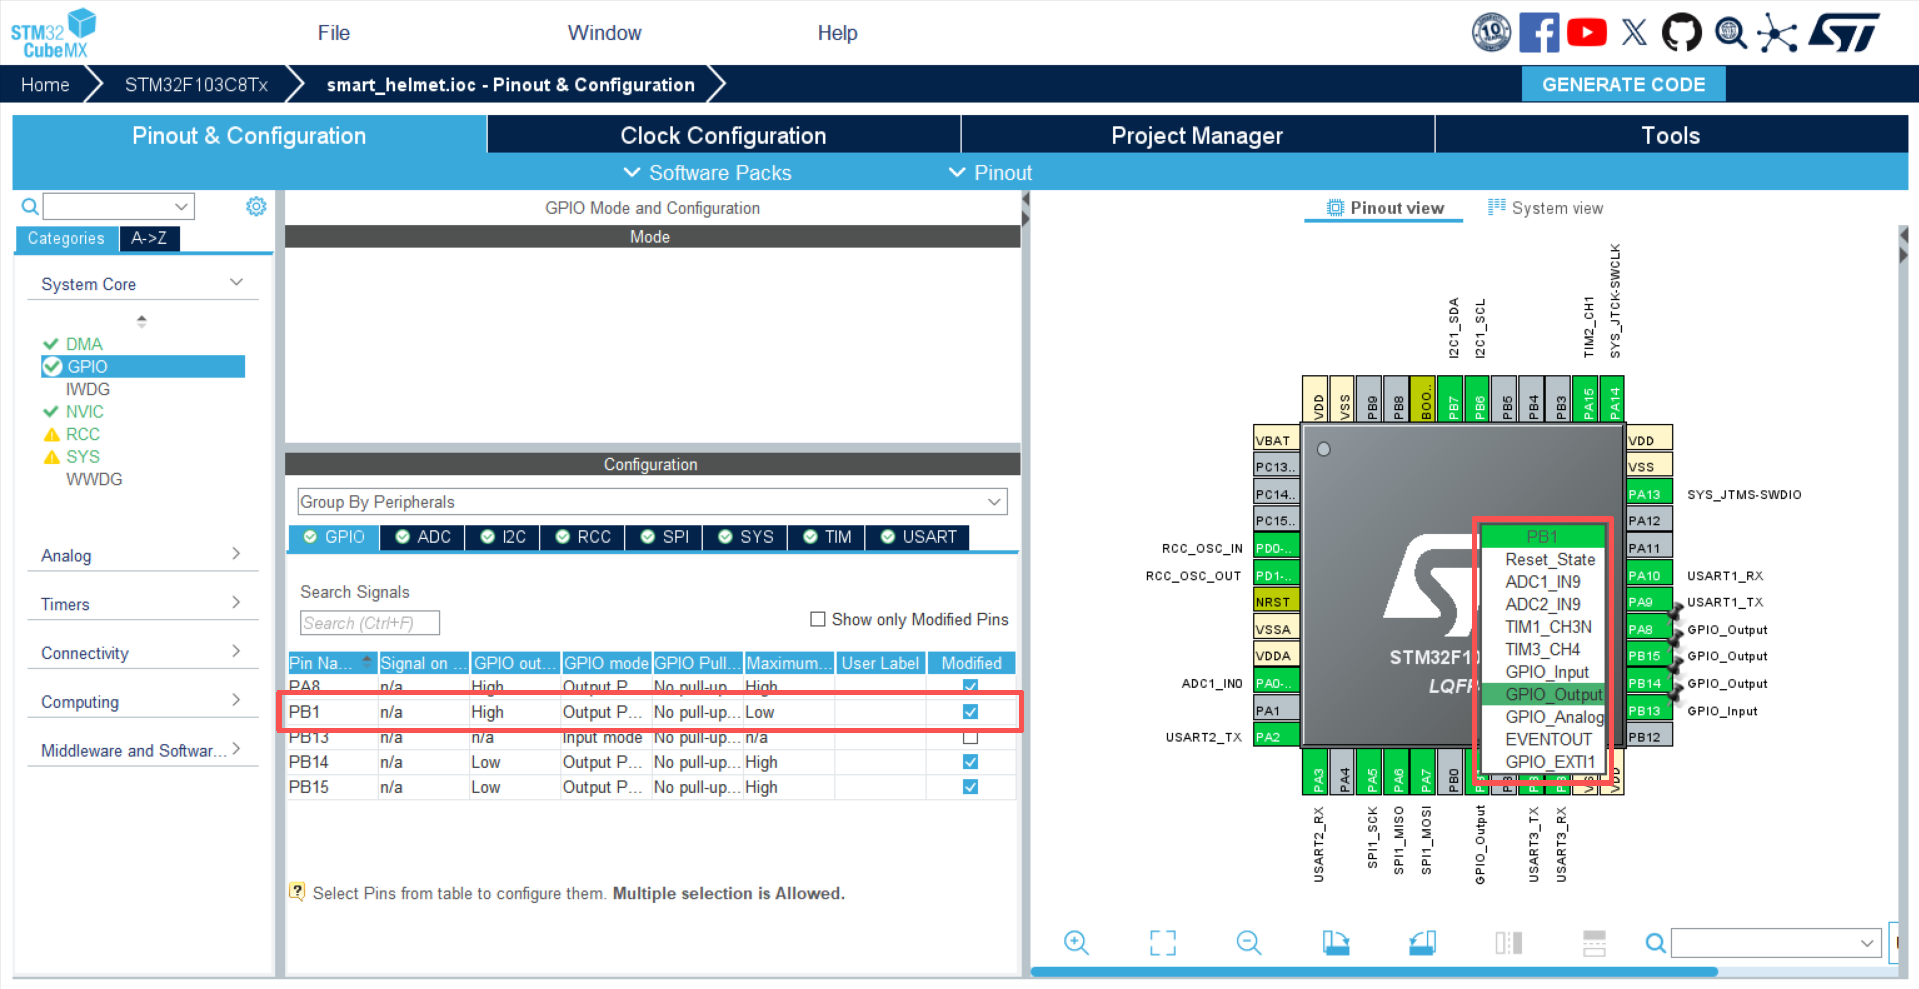Click the vertical split view icon

pyautogui.click(x=1508, y=942)
